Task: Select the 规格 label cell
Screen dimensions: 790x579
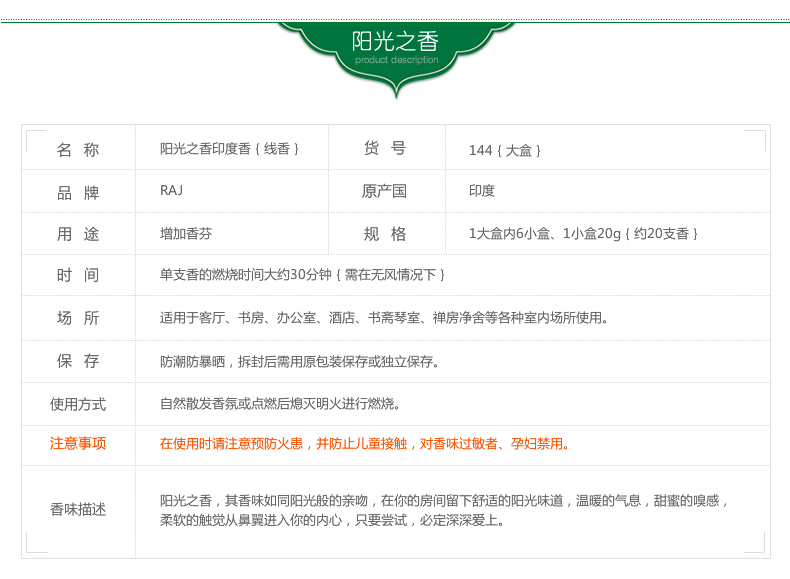Action: (x=385, y=234)
